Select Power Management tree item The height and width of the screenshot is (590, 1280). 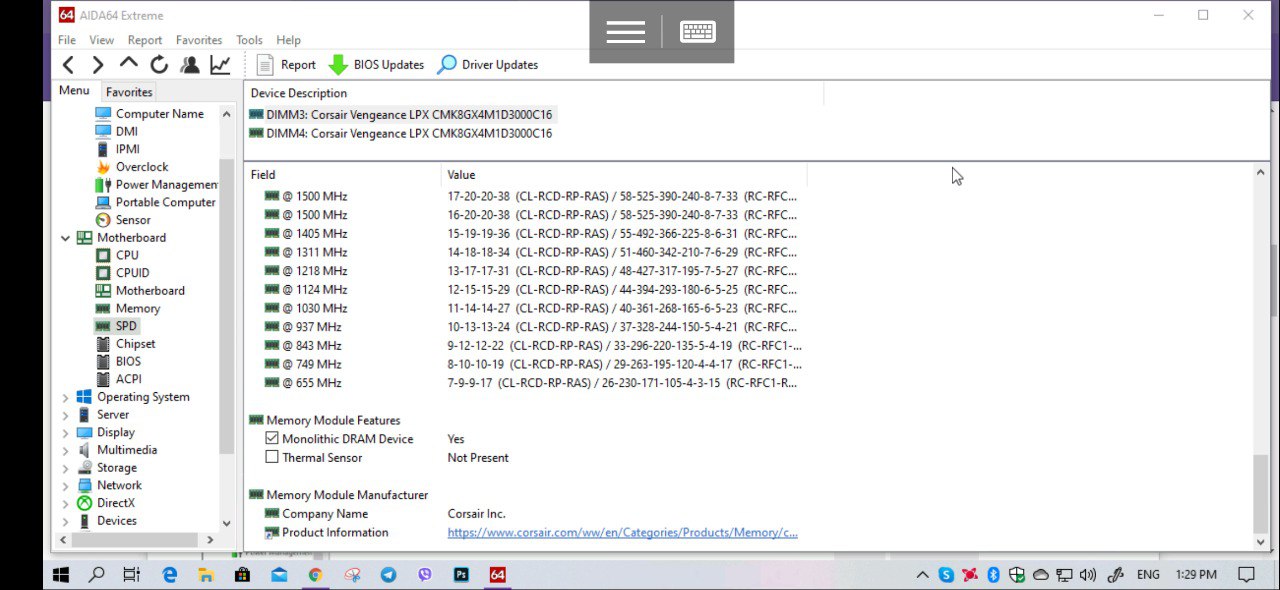coord(156,184)
